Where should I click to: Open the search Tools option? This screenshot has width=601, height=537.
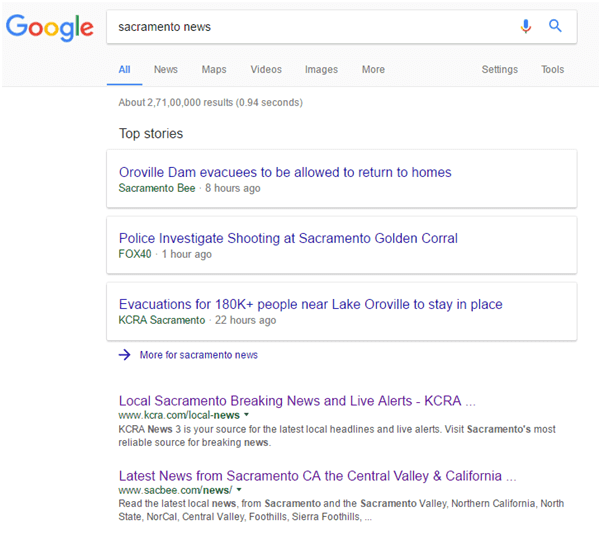click(x=552, y=70)
